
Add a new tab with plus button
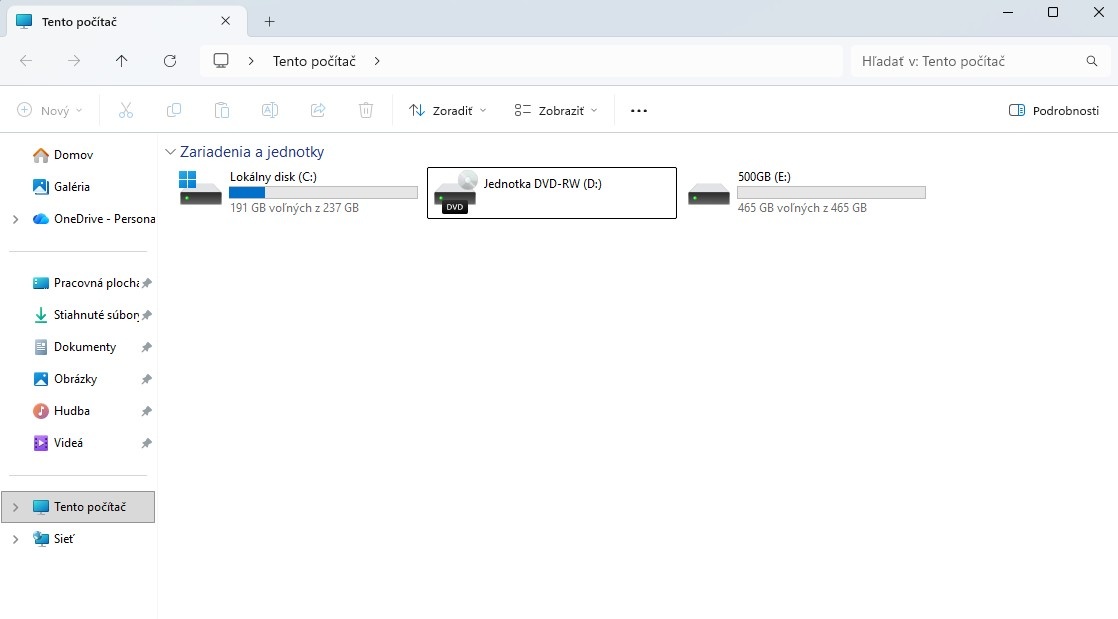click(270, 21)
